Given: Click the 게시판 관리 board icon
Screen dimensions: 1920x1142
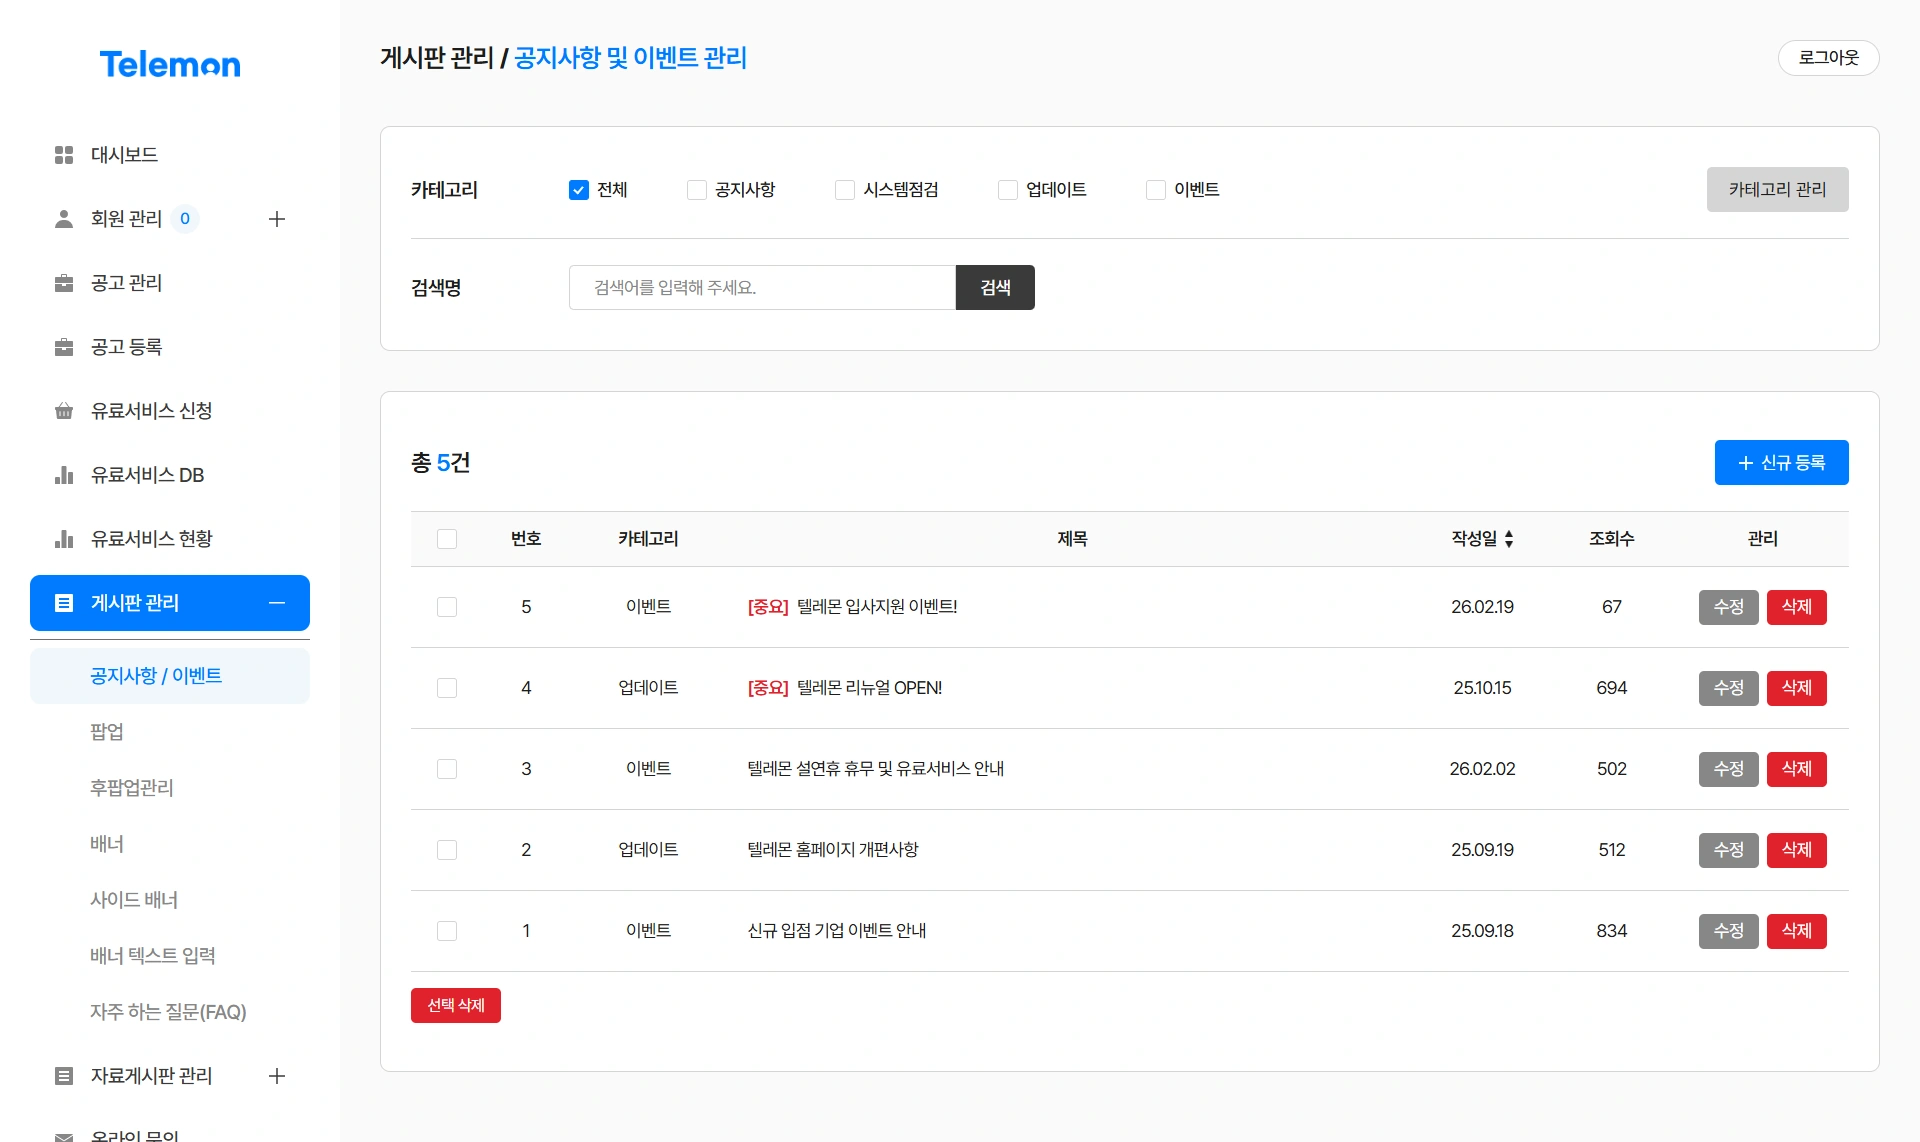Looking at the screenshot, I should pos(63,603).
